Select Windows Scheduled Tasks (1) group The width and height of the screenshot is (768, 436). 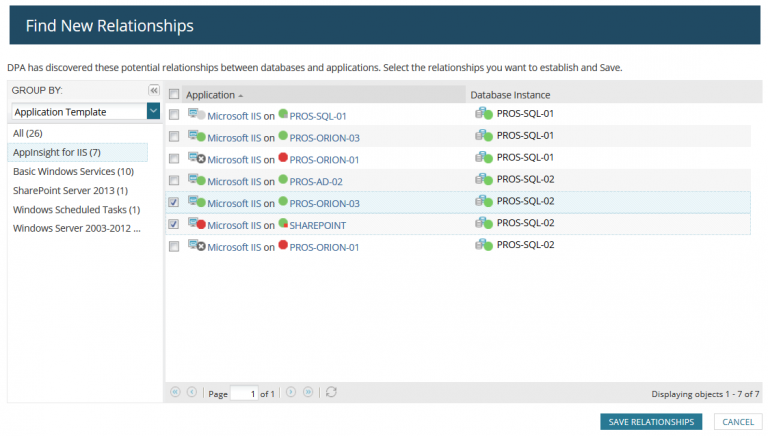76,210
